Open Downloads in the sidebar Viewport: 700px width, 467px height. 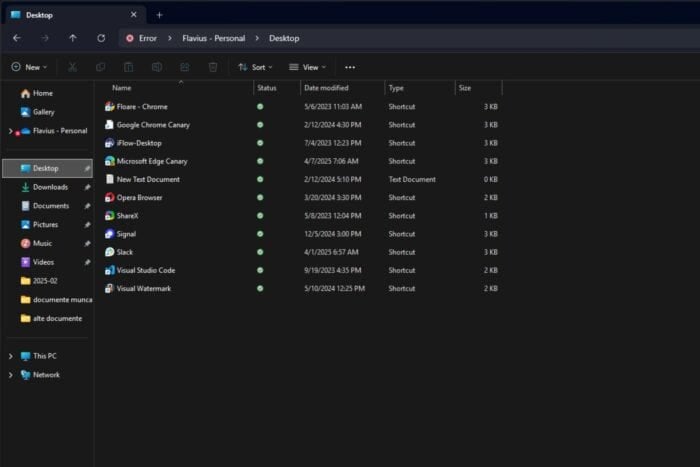point(50,187)
